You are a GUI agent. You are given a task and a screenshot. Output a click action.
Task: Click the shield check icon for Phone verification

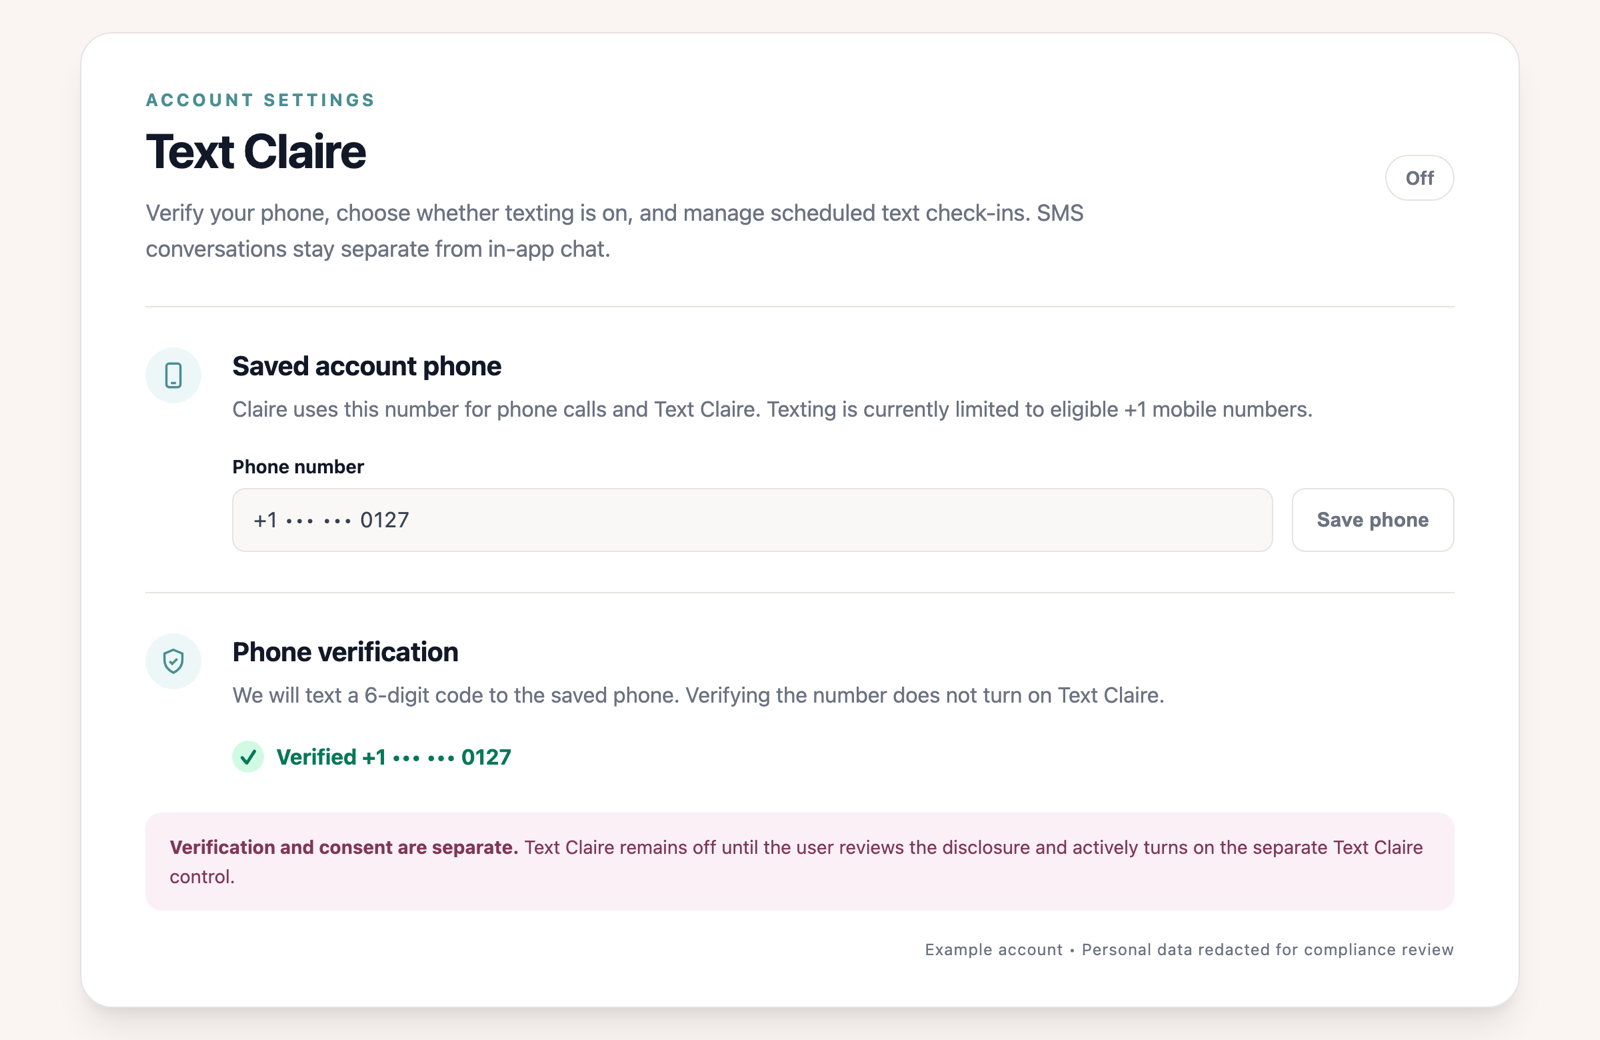pos(173,661)
